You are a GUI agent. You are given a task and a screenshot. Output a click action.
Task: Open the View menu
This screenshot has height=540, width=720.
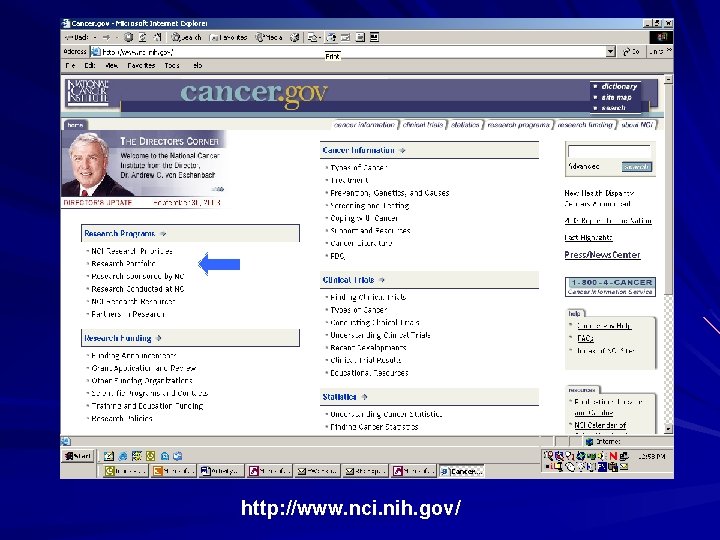[112, 66]
